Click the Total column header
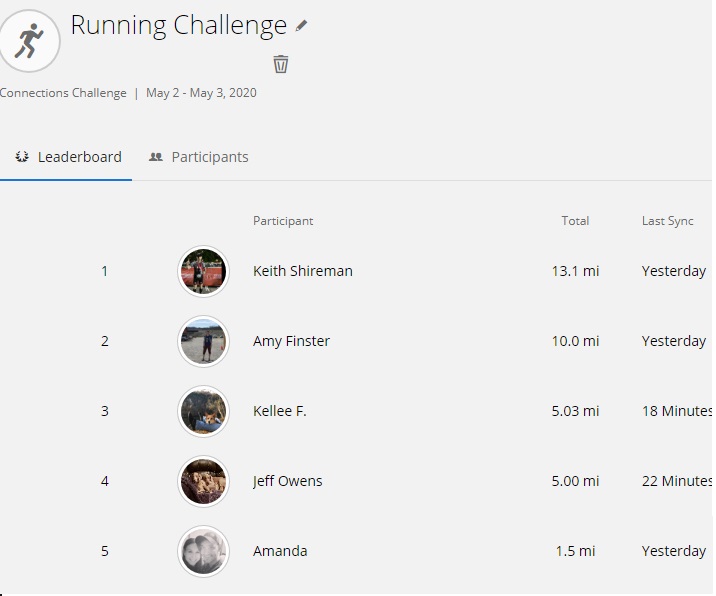The width and height of the screenshot is (716, 596). 575,221
